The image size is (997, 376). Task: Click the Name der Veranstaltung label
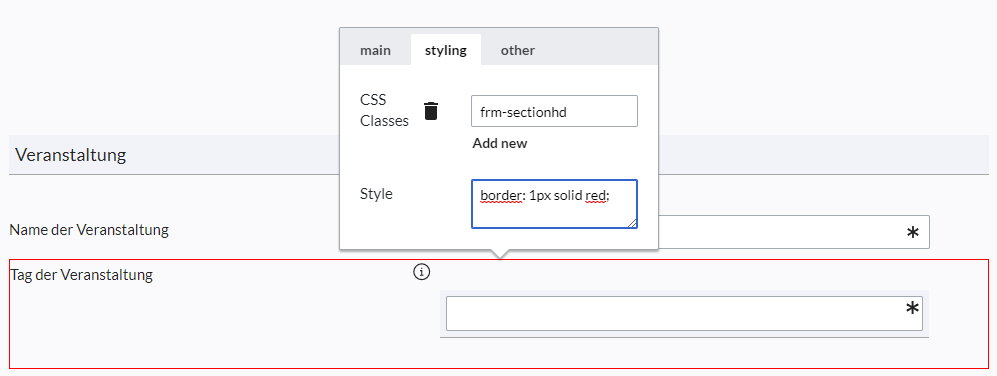(89, 230)
